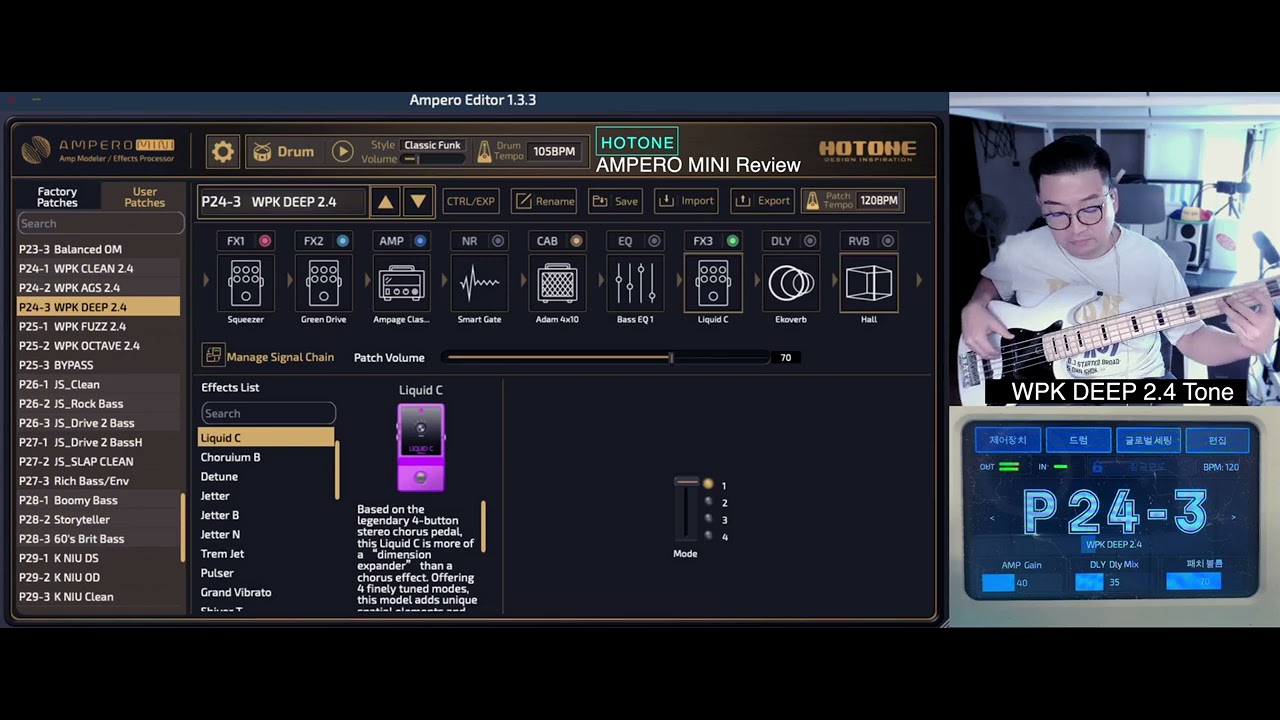The image size is (1280, 720).
Task: Open the settings gear icon
Action: [x=222, y=152]
